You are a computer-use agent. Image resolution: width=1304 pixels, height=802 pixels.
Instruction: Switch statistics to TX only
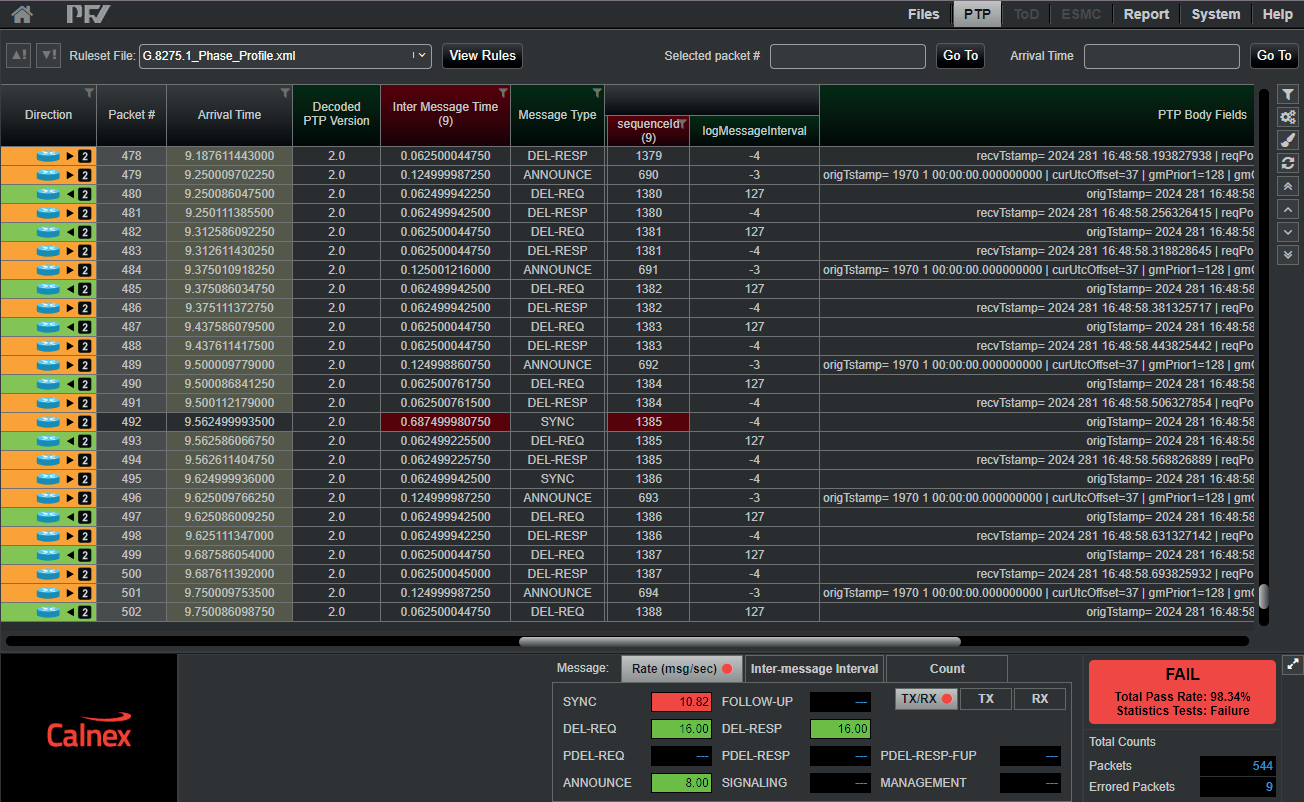point(986,699)
